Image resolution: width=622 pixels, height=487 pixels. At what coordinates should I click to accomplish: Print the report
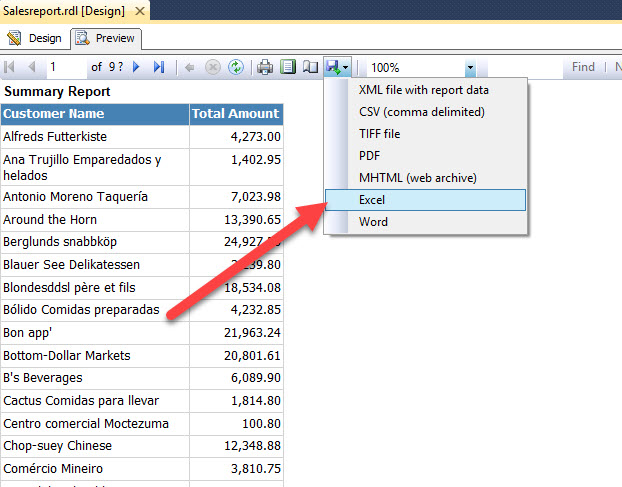[265, 67]
